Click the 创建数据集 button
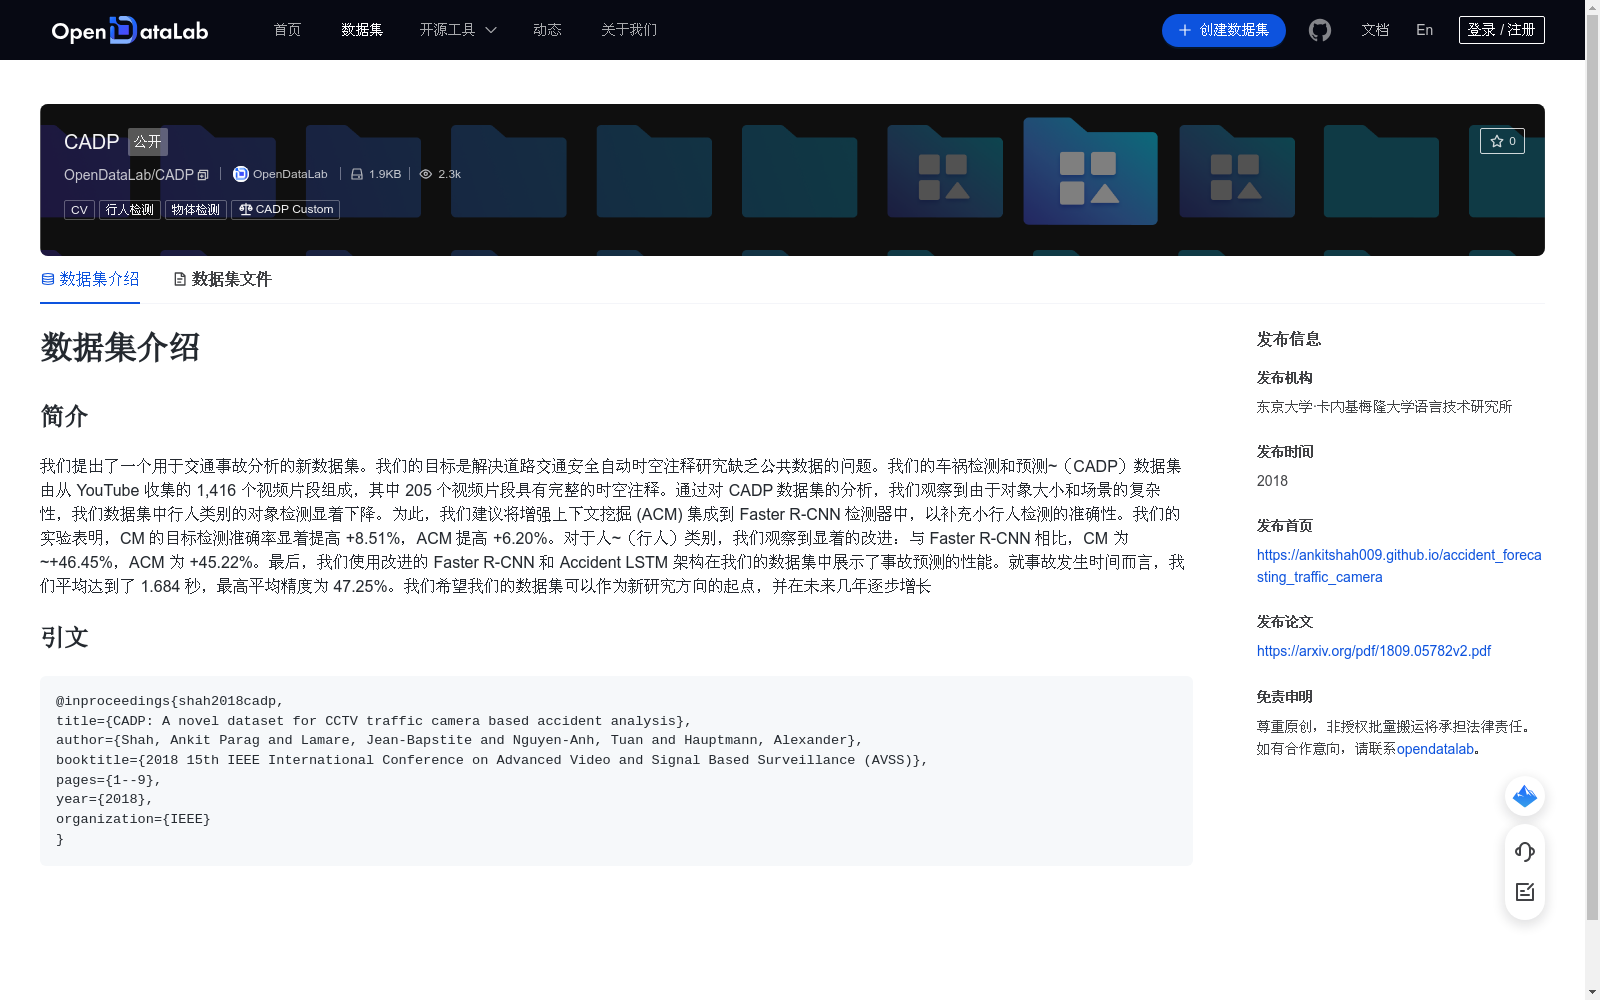 pos(1223,30)
